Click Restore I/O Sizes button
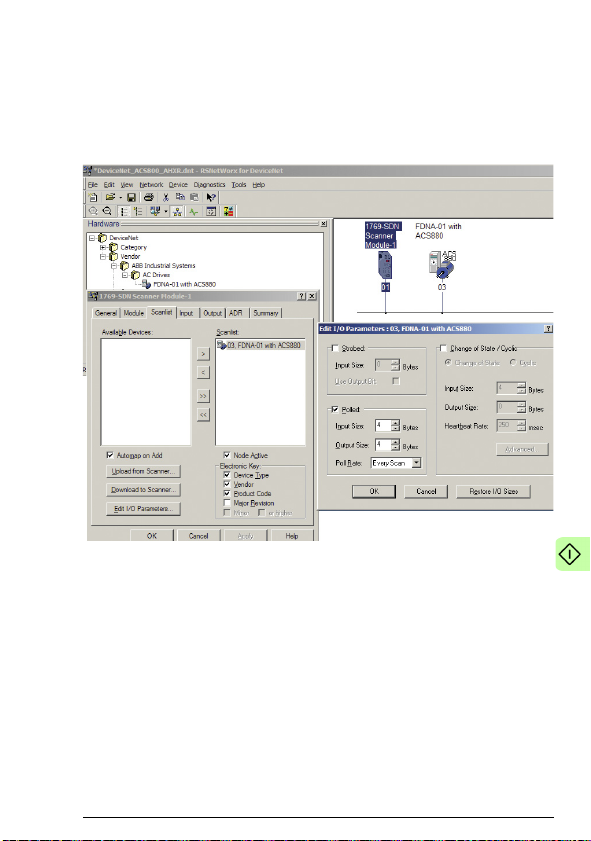Image resolution: width=591 pixels, height=841 pixels. click(493, 491)
